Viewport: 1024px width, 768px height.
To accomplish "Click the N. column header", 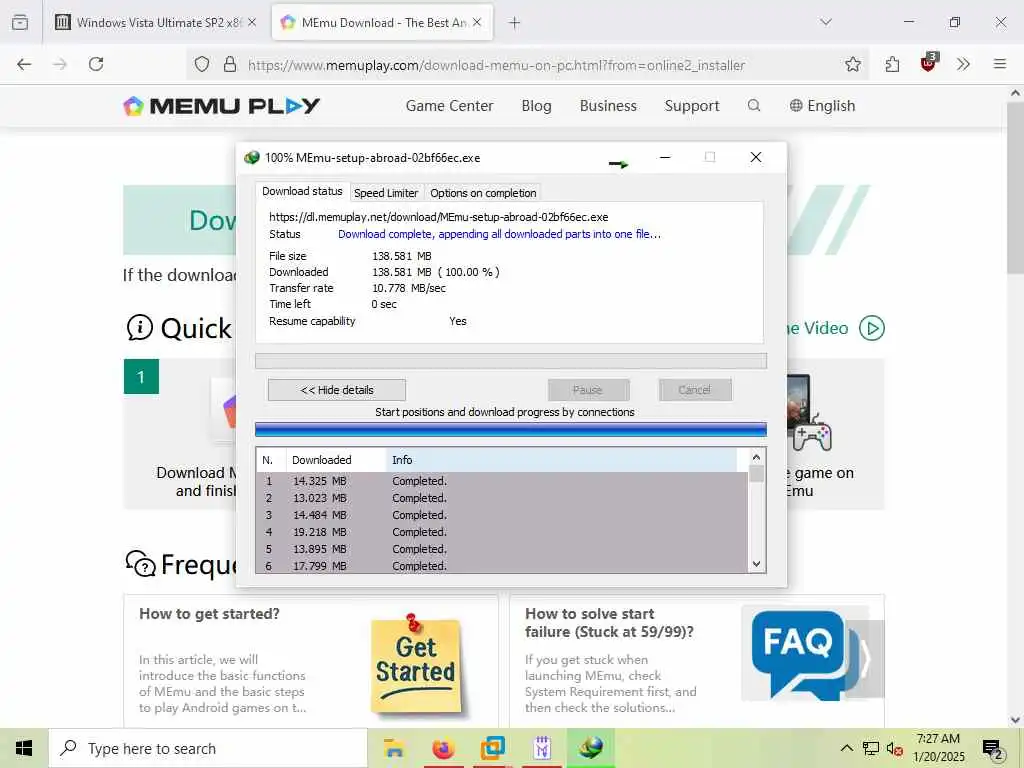I will click(270, 460).
